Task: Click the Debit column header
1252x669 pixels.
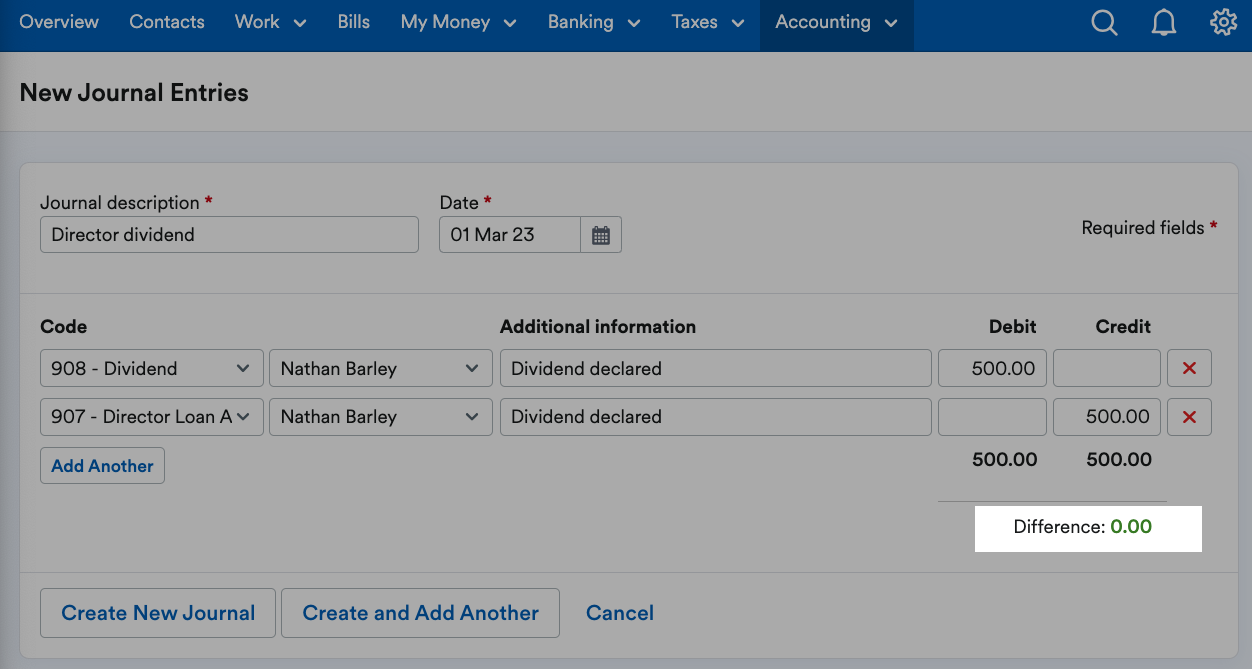Action: pyautogui.click(x=1013, y=327)
